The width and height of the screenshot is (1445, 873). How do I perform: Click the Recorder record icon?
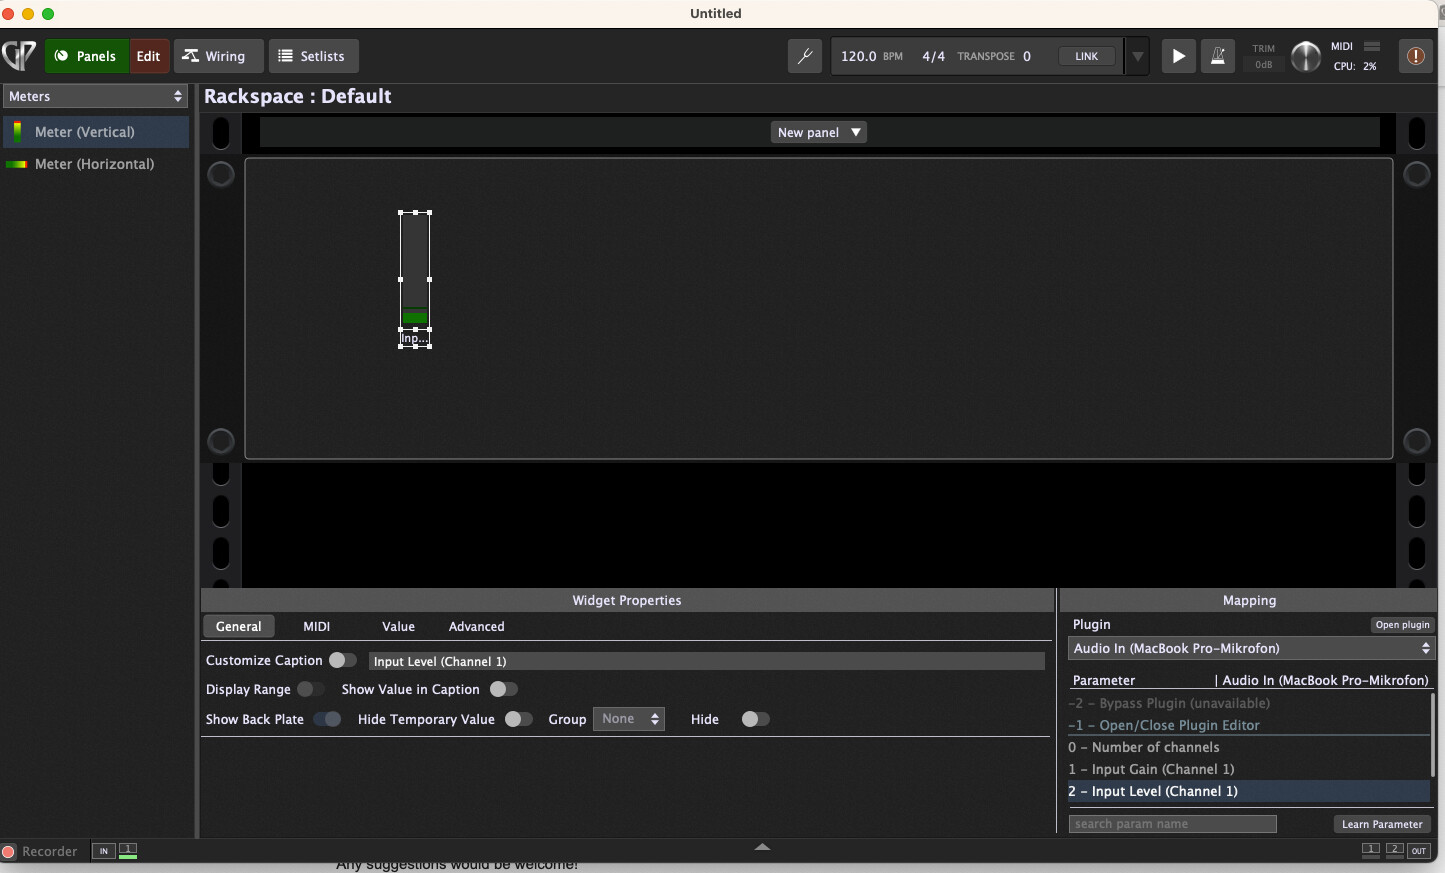click(x=9, y=852)
